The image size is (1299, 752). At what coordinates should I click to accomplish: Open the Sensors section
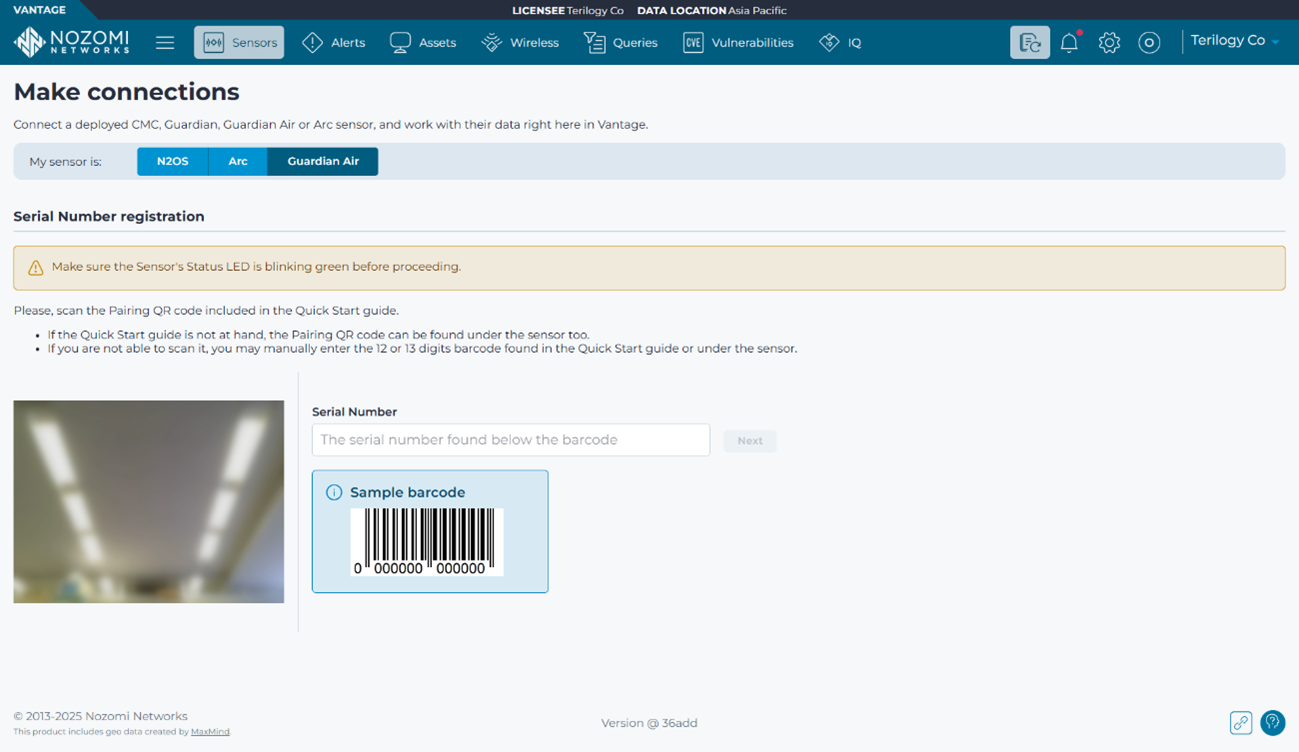[x=239, y=42]
